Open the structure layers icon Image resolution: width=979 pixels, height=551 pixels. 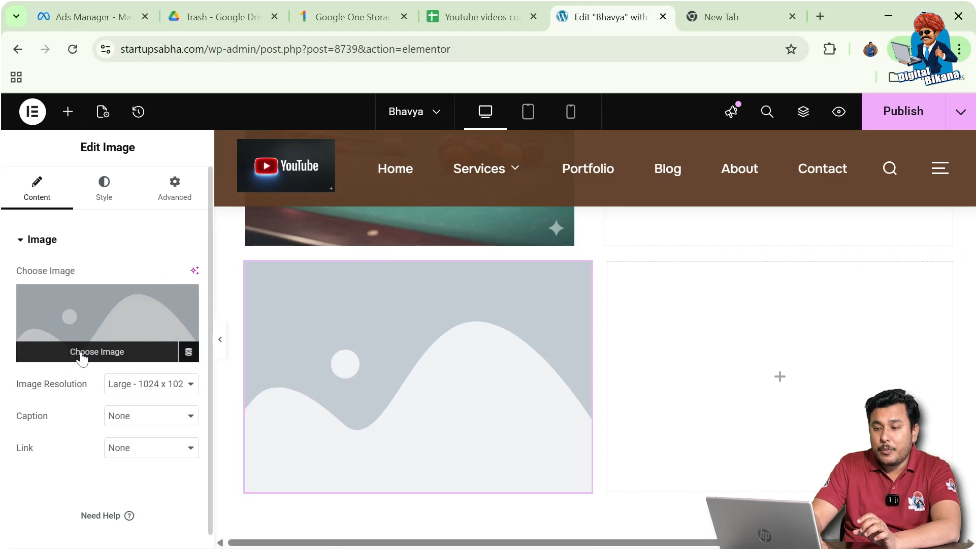[x=803, y=112]
